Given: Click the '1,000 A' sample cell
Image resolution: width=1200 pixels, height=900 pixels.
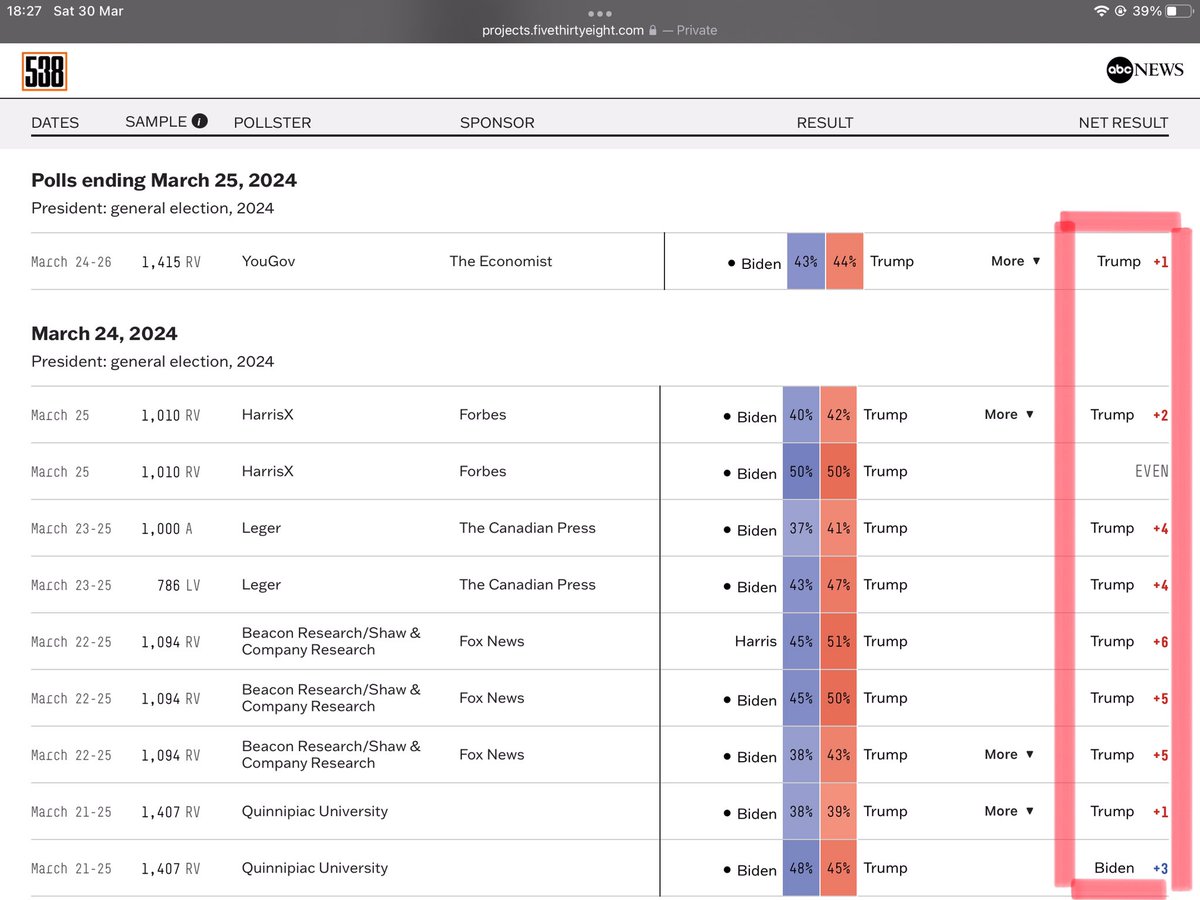Looking at the screenshot, I should pos(167,528).
